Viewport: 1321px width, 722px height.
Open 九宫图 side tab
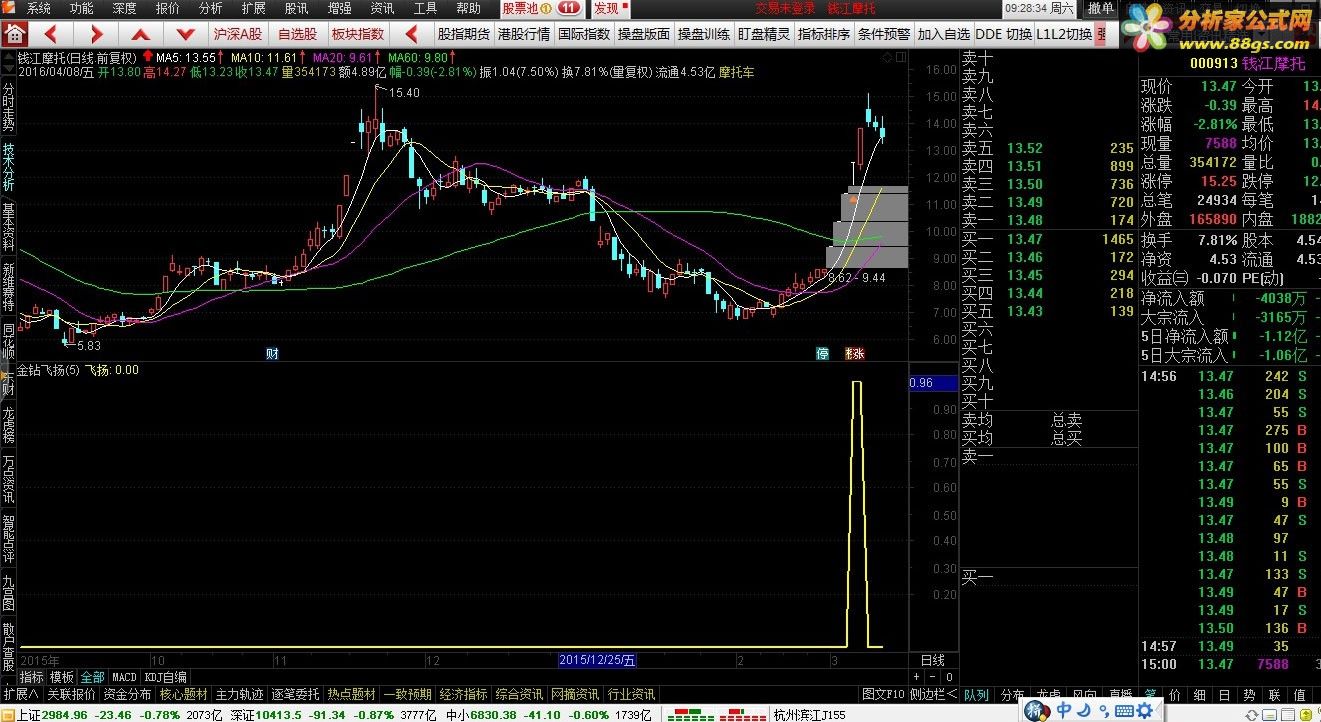coord(8,591)
